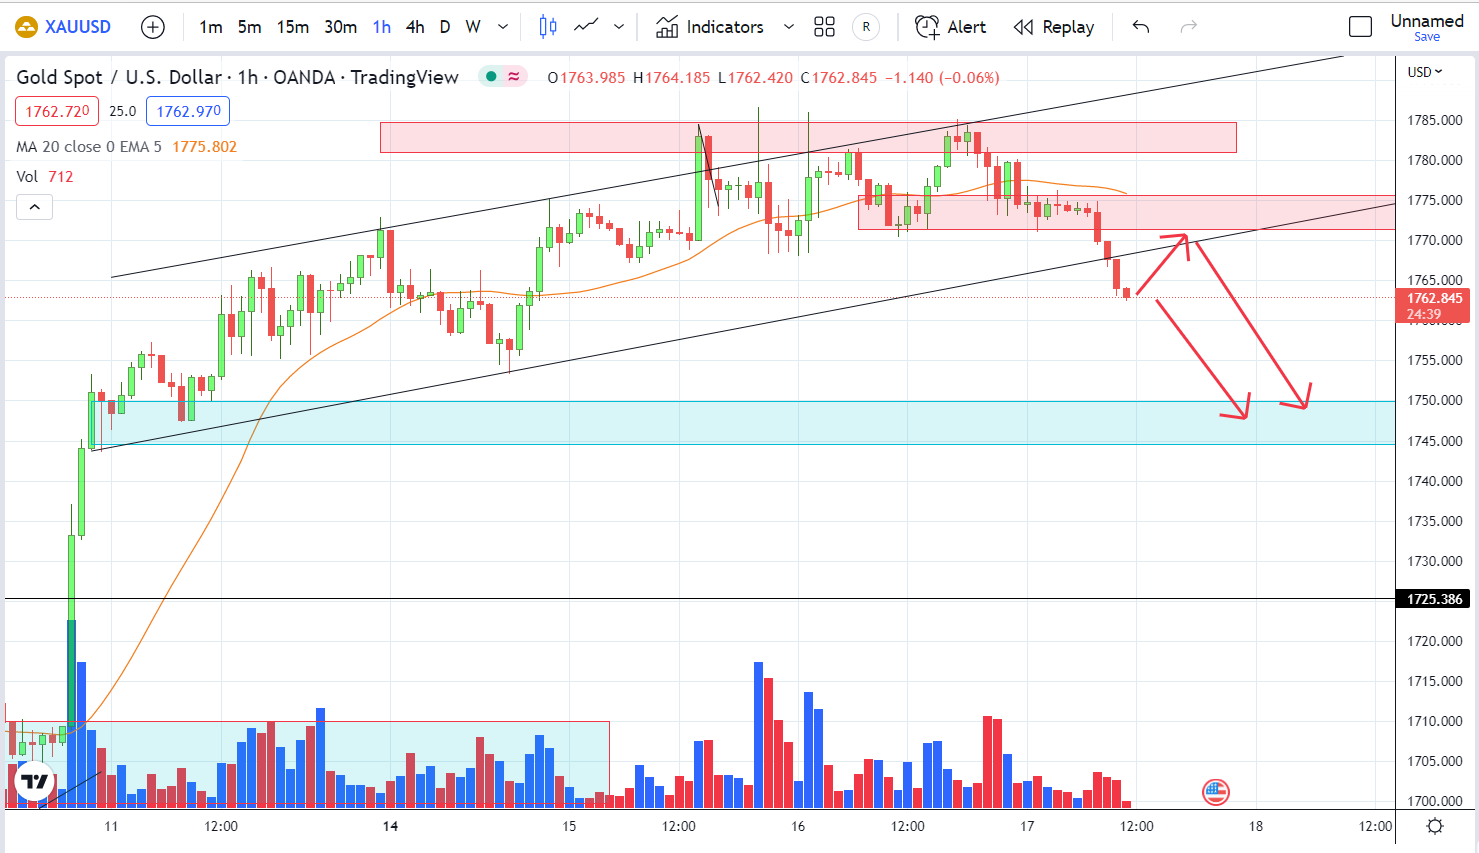Open the Indicators menu

710,27
